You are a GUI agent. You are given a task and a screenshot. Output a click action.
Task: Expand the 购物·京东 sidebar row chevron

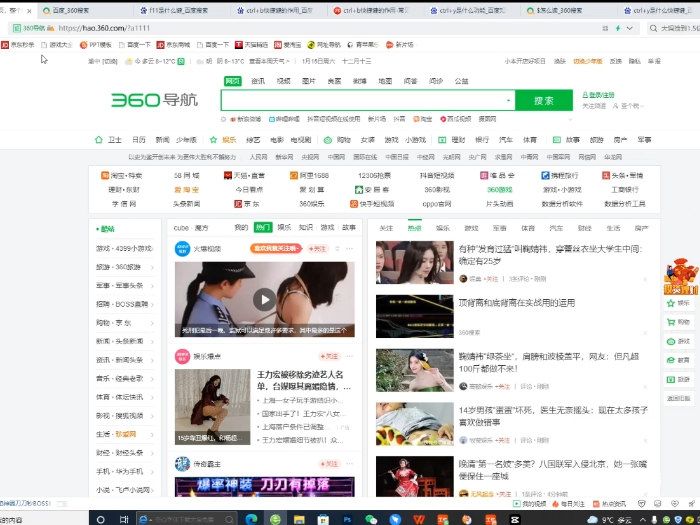point(152,323)
